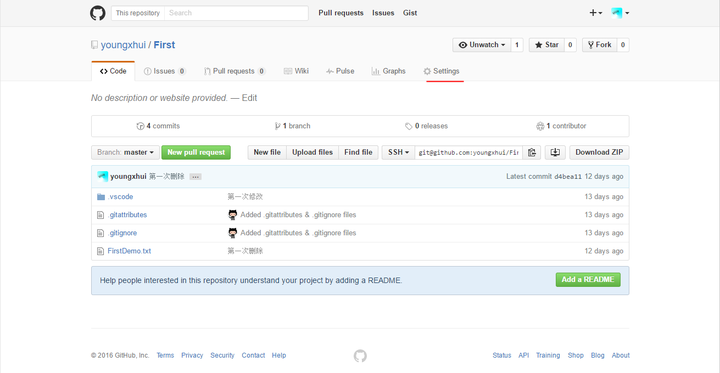The height and width of the screenshot is (373, 720).
Task: Download the repository as ZIP
Action: click(x=599, y=153)
